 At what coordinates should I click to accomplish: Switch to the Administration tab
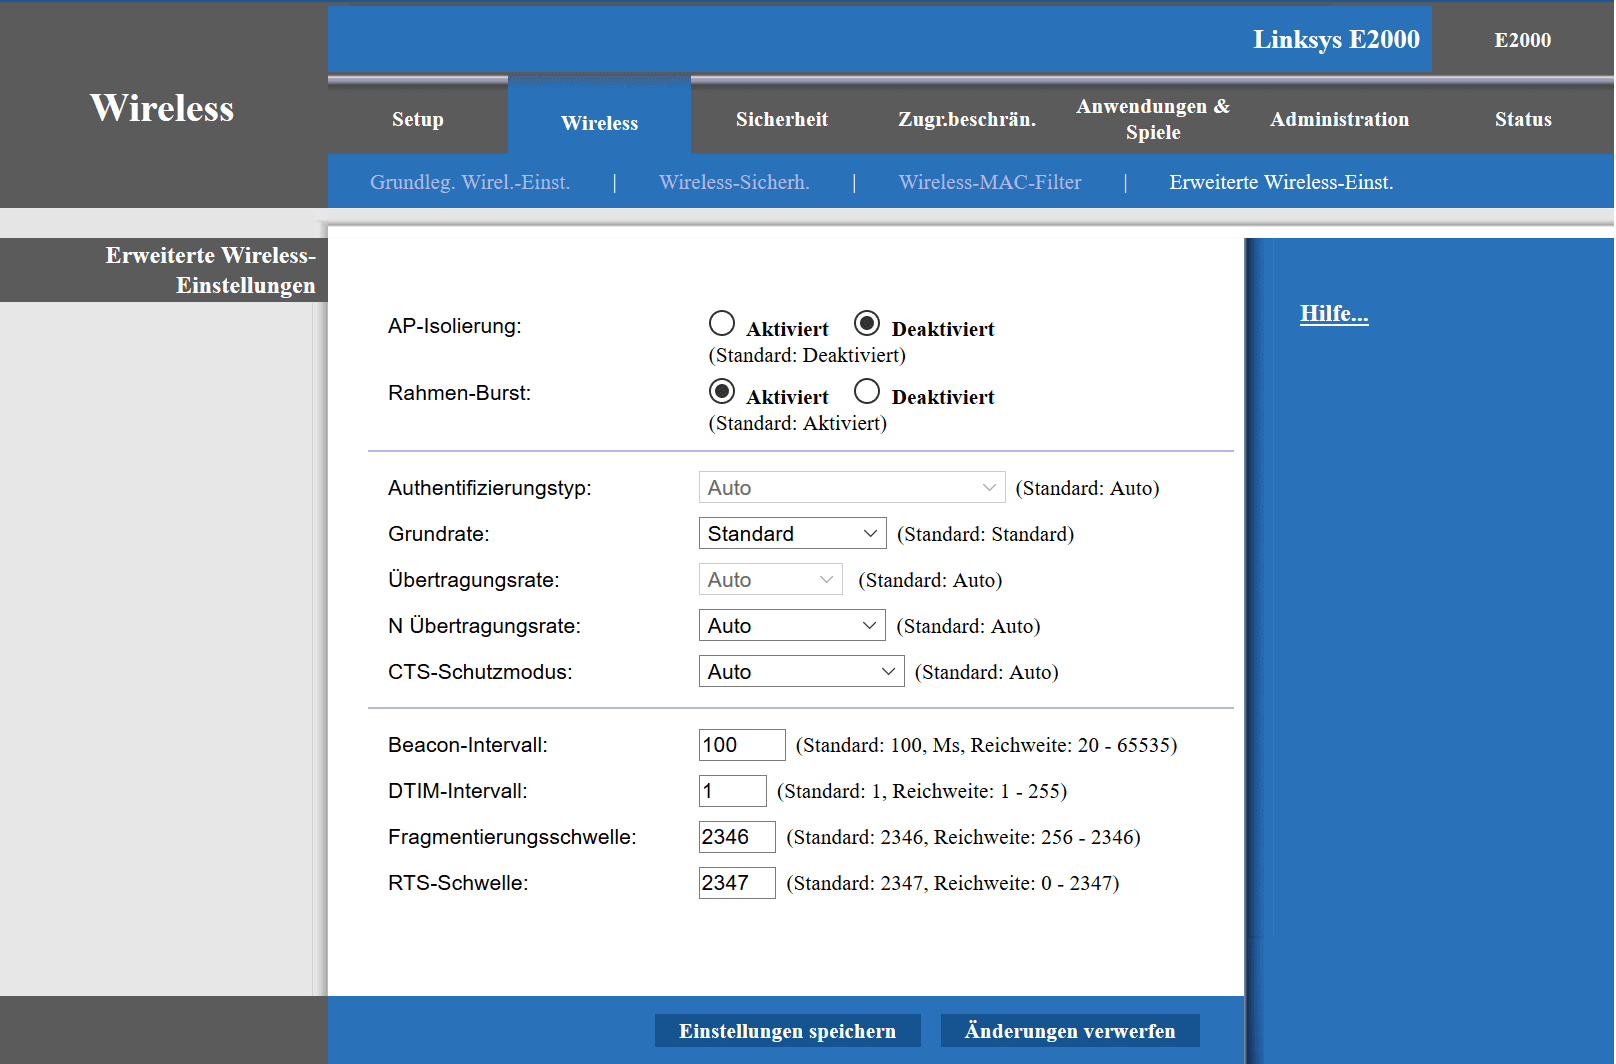[x=1340, y=119]
